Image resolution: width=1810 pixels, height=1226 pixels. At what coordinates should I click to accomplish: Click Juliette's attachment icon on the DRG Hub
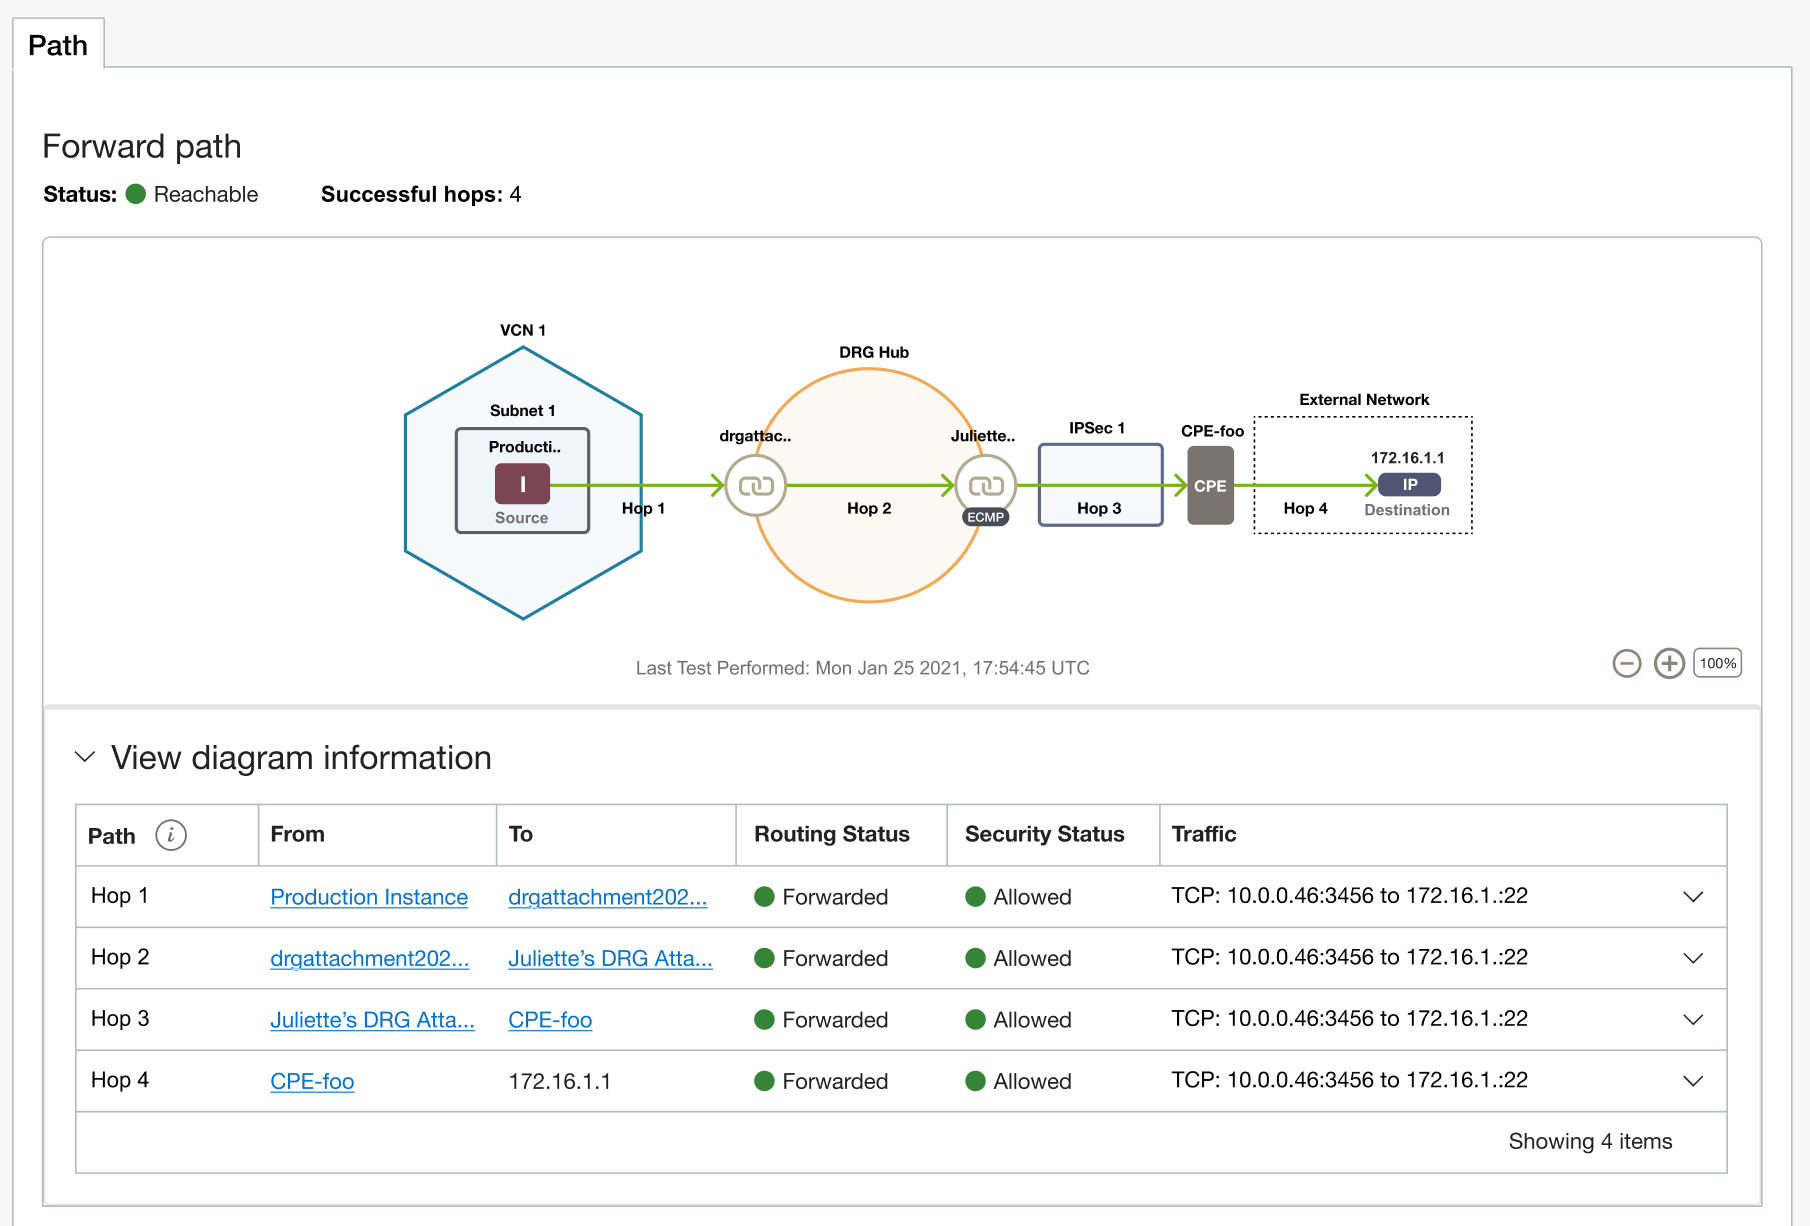[985, 484]
